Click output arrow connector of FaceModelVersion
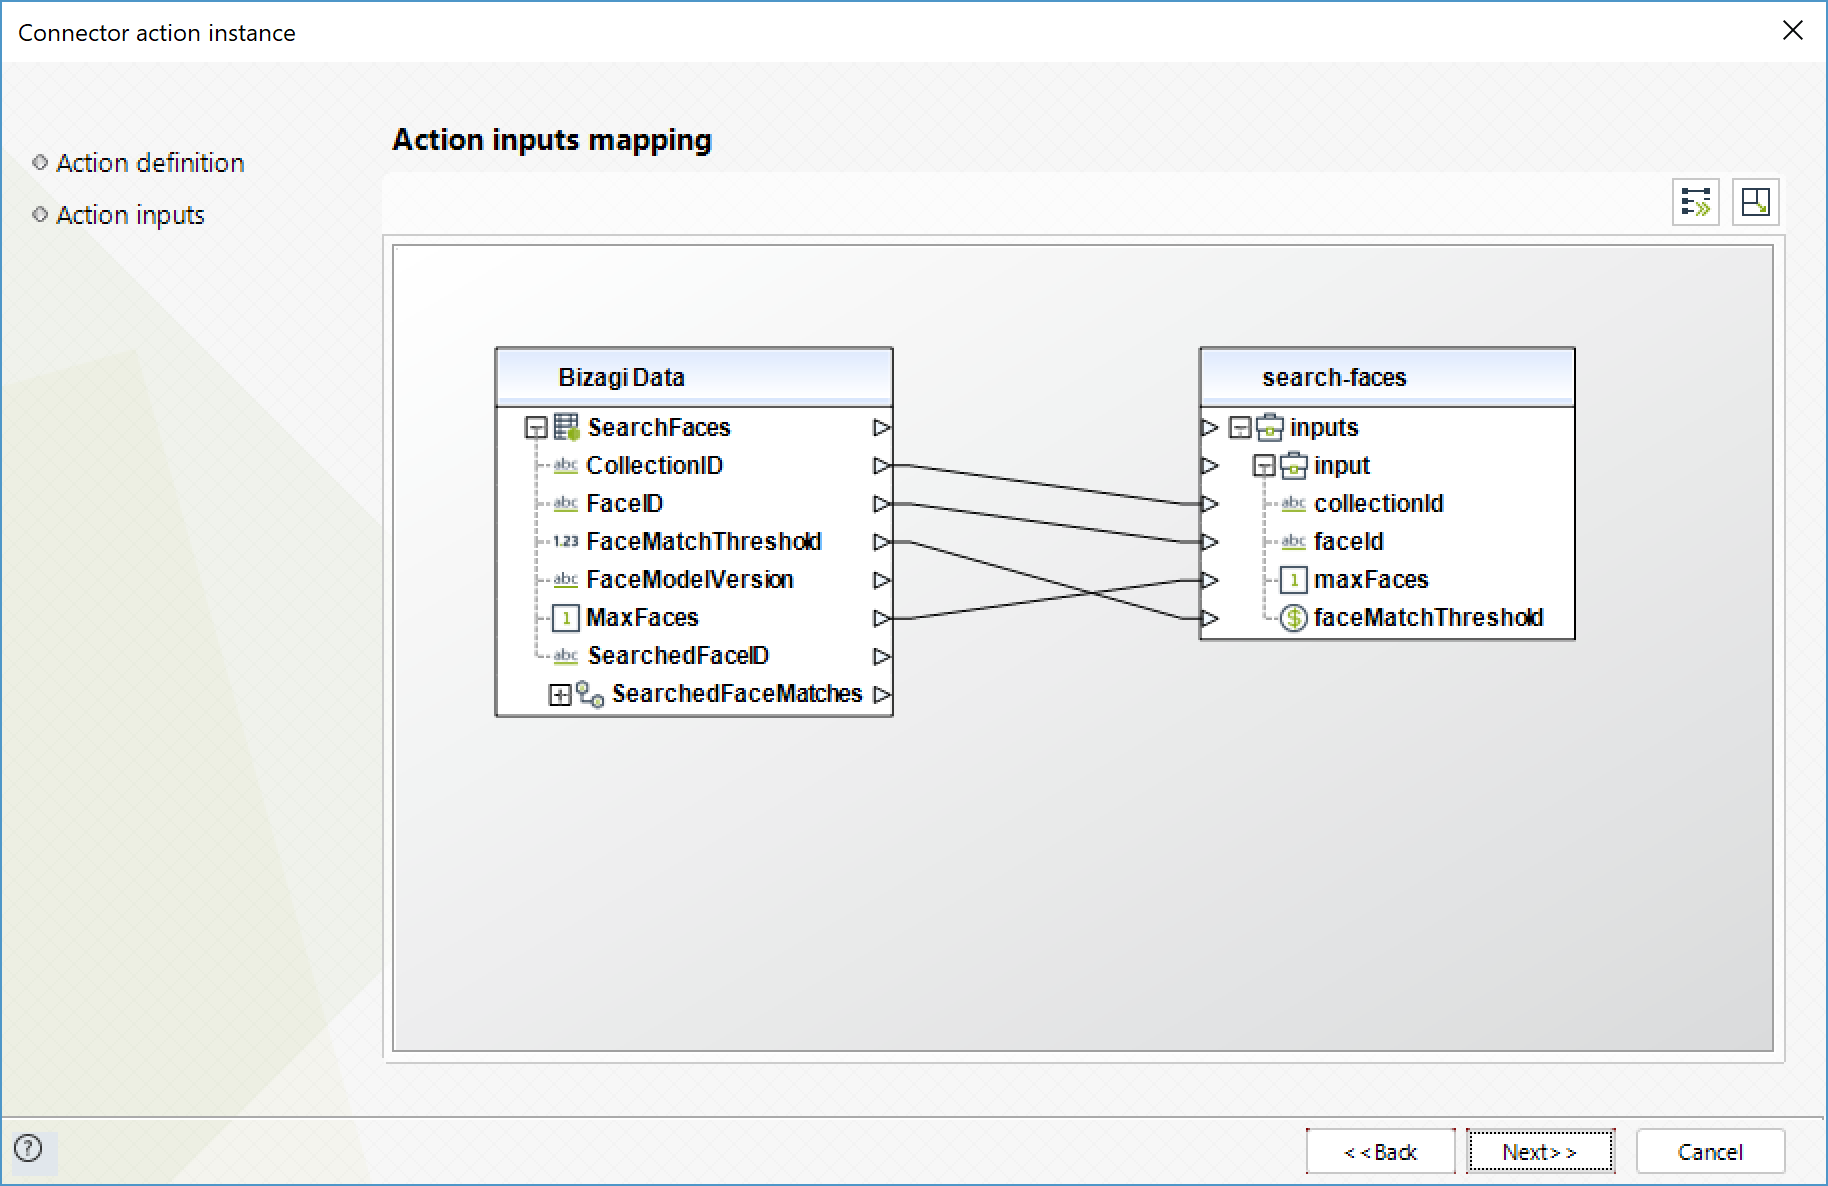 click(x=881, y=580)
